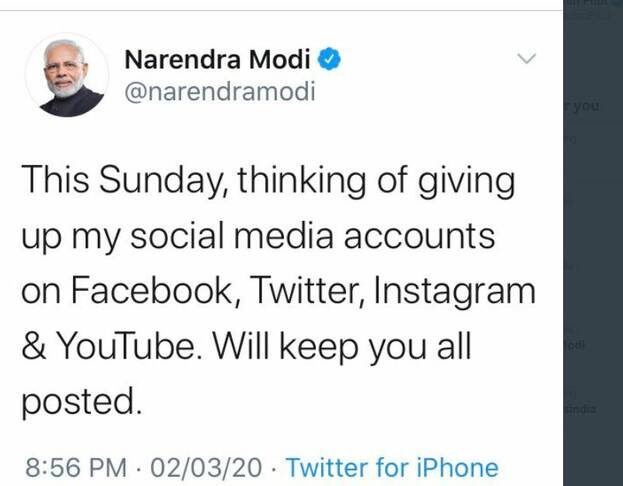The width and height of the screenshot is (623, 486).
Task: Click the final word "posted."
Action: click(x=78, y=403)
